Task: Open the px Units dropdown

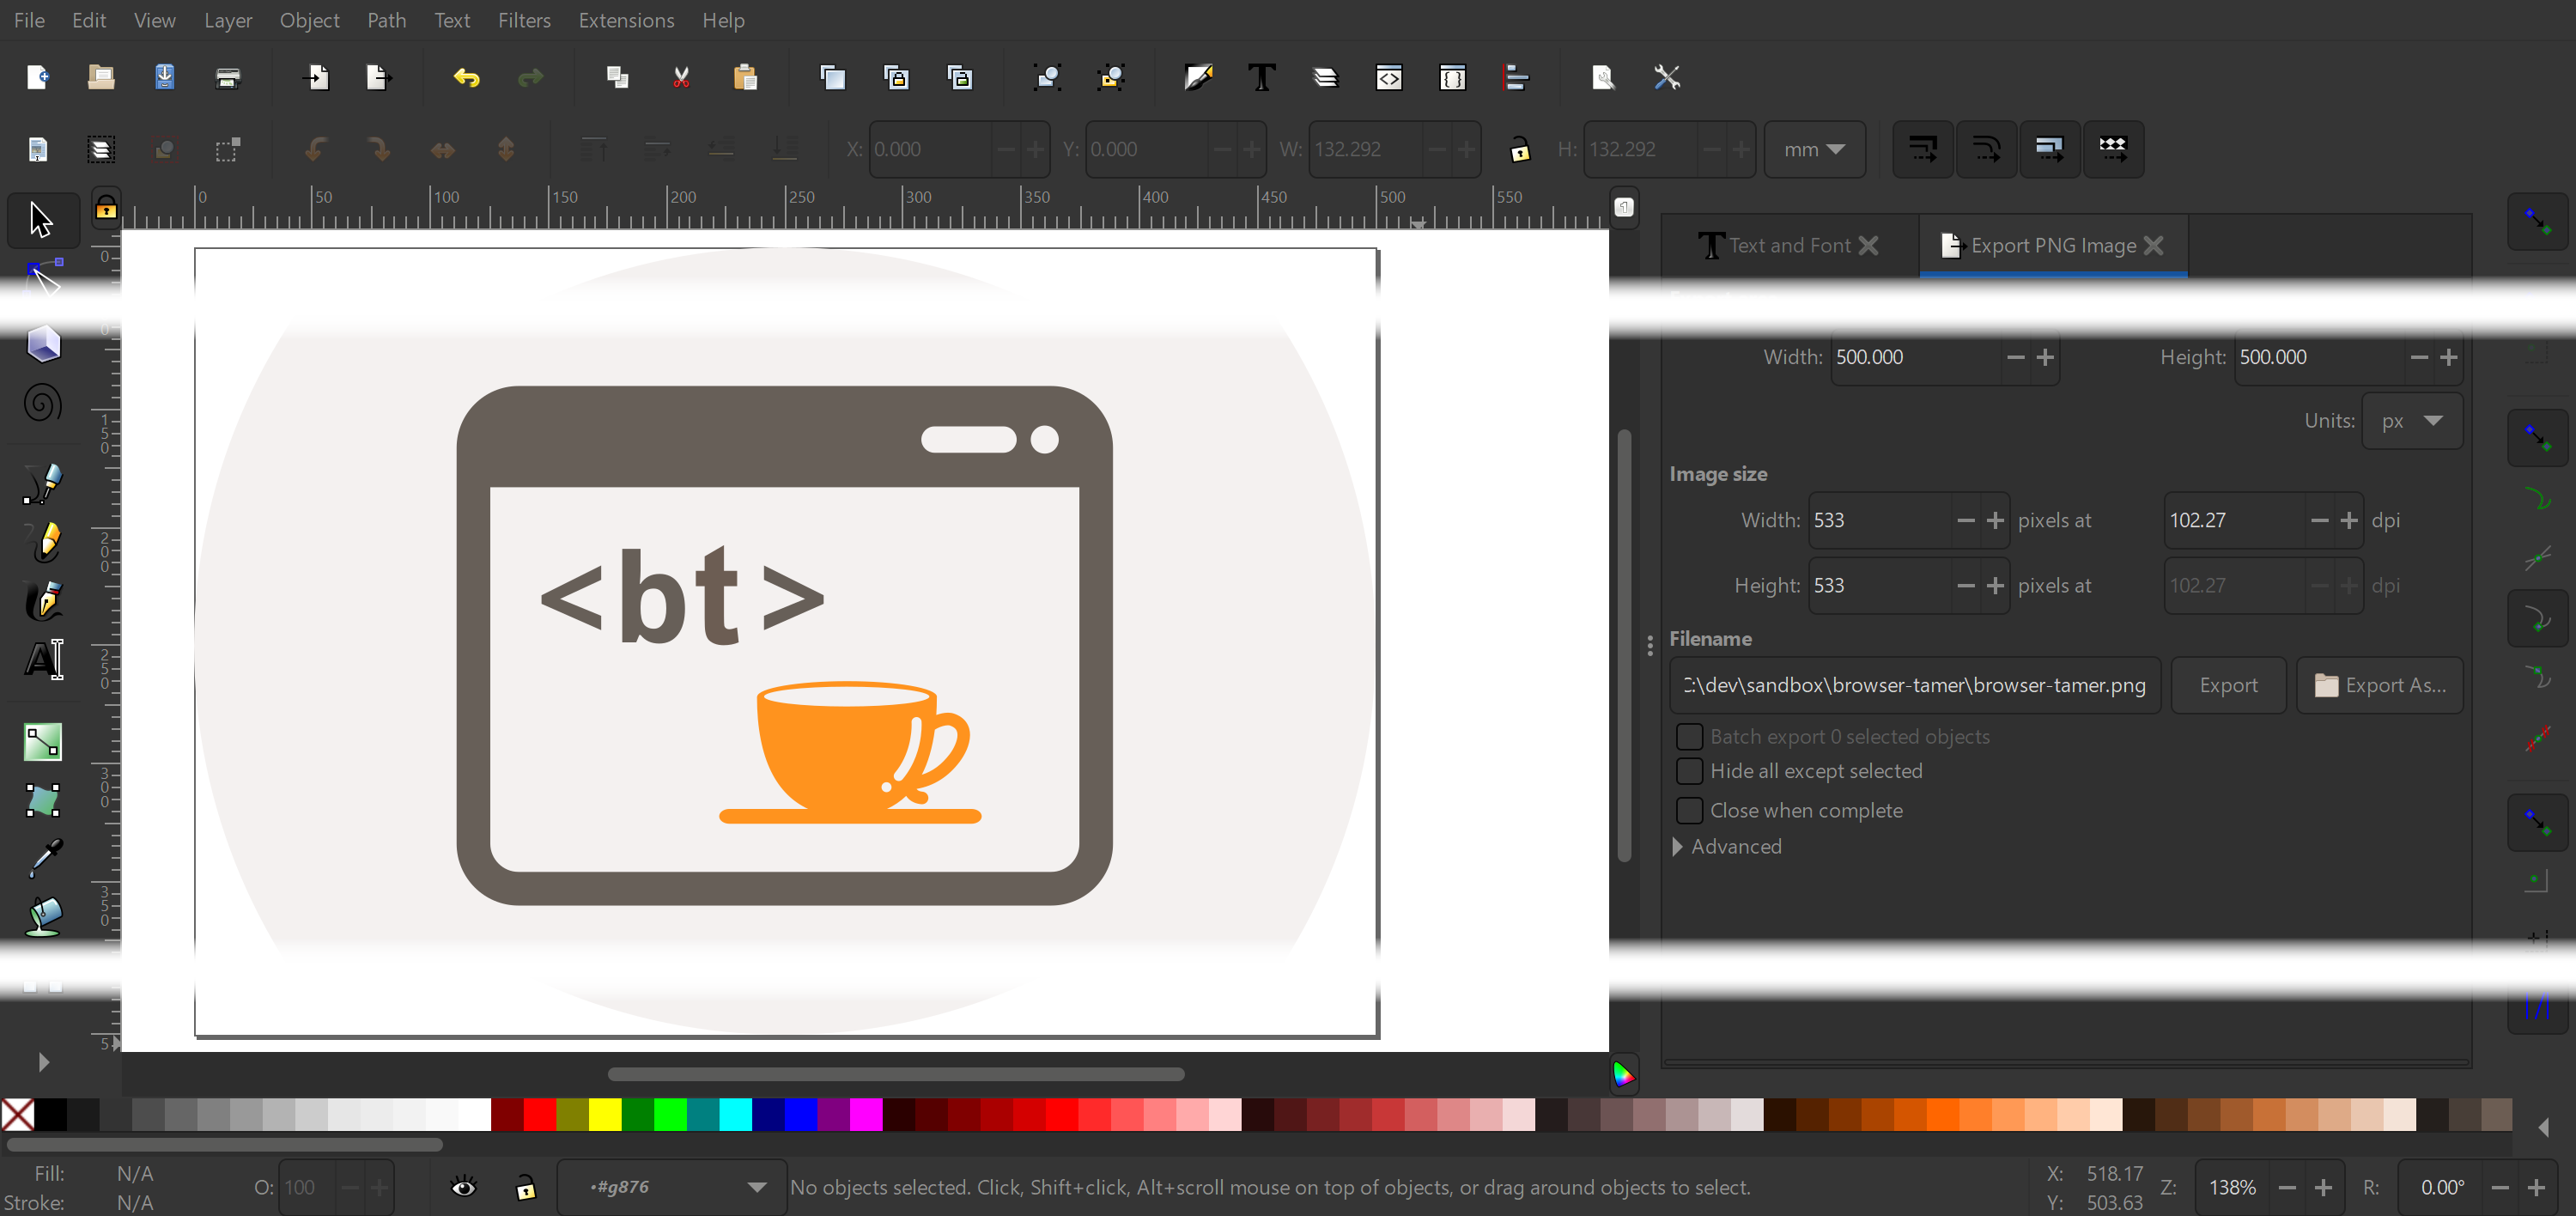Action: [x=2412, y=421]
